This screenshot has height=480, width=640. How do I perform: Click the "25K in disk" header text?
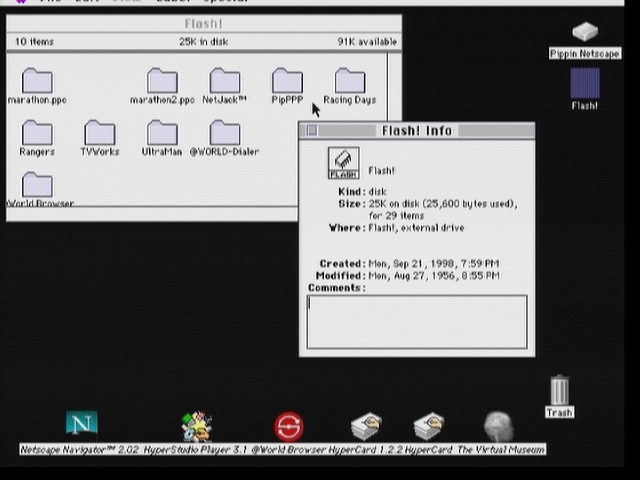point(203,42)
